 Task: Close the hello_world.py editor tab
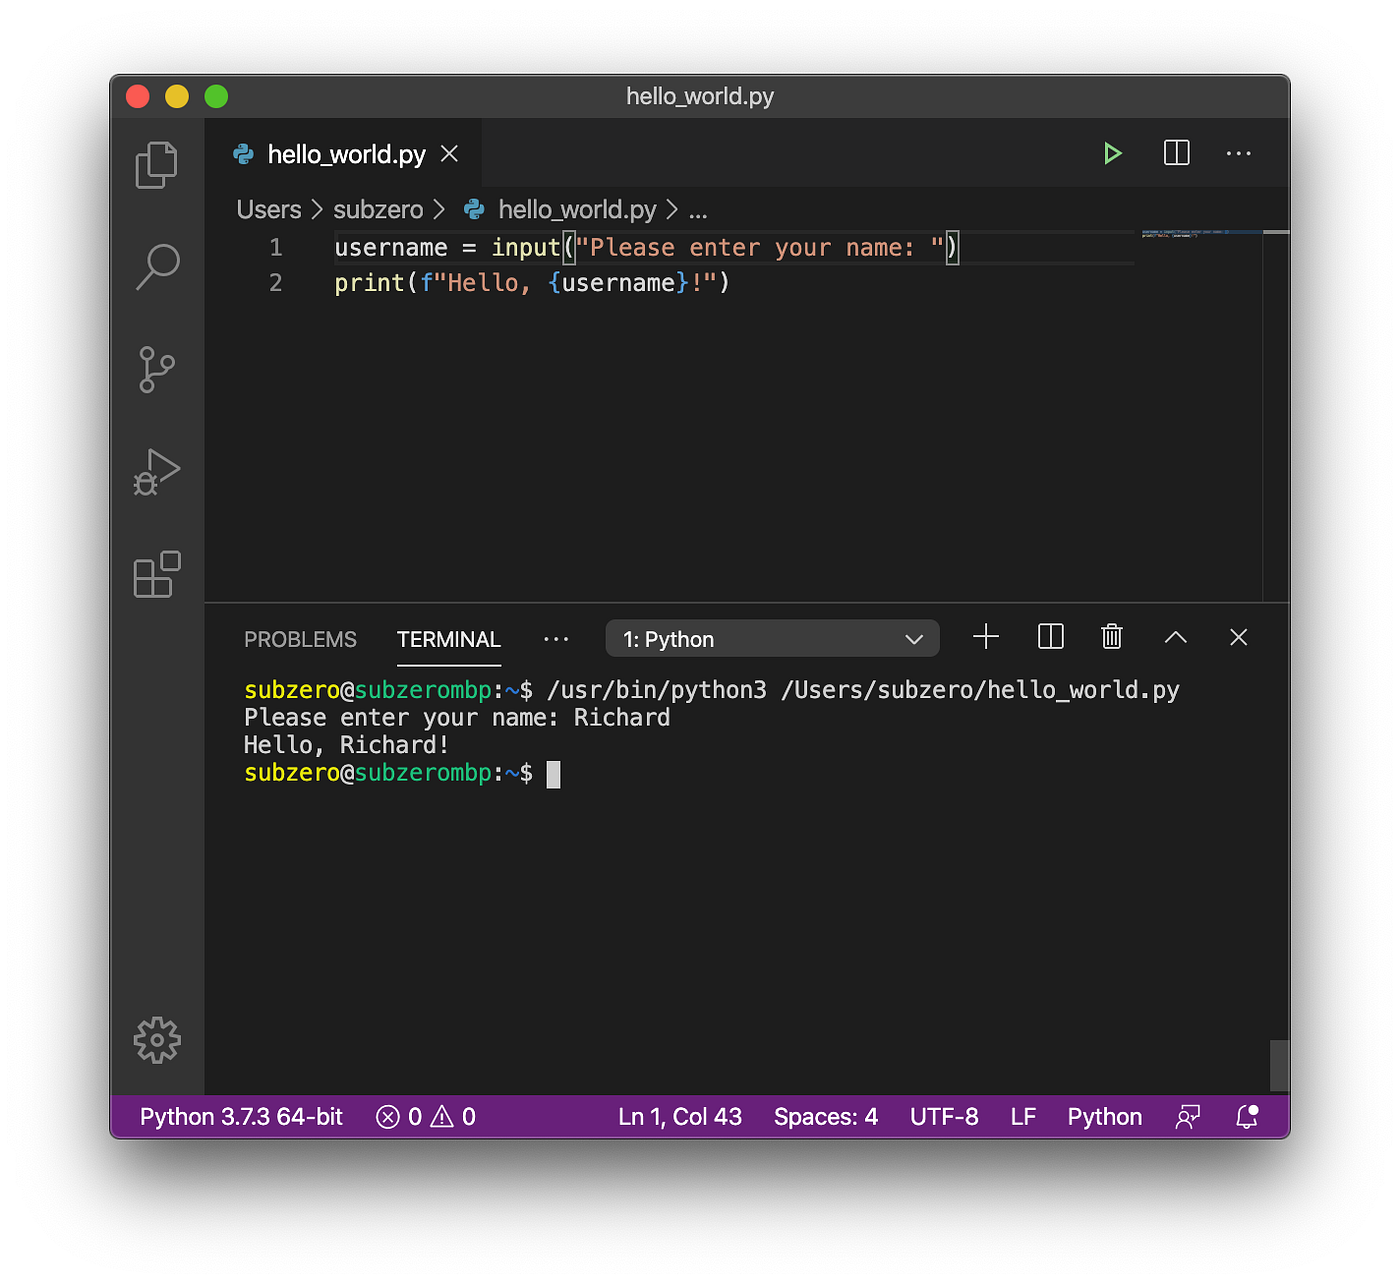pyautogui.click(x=450, y=153)
